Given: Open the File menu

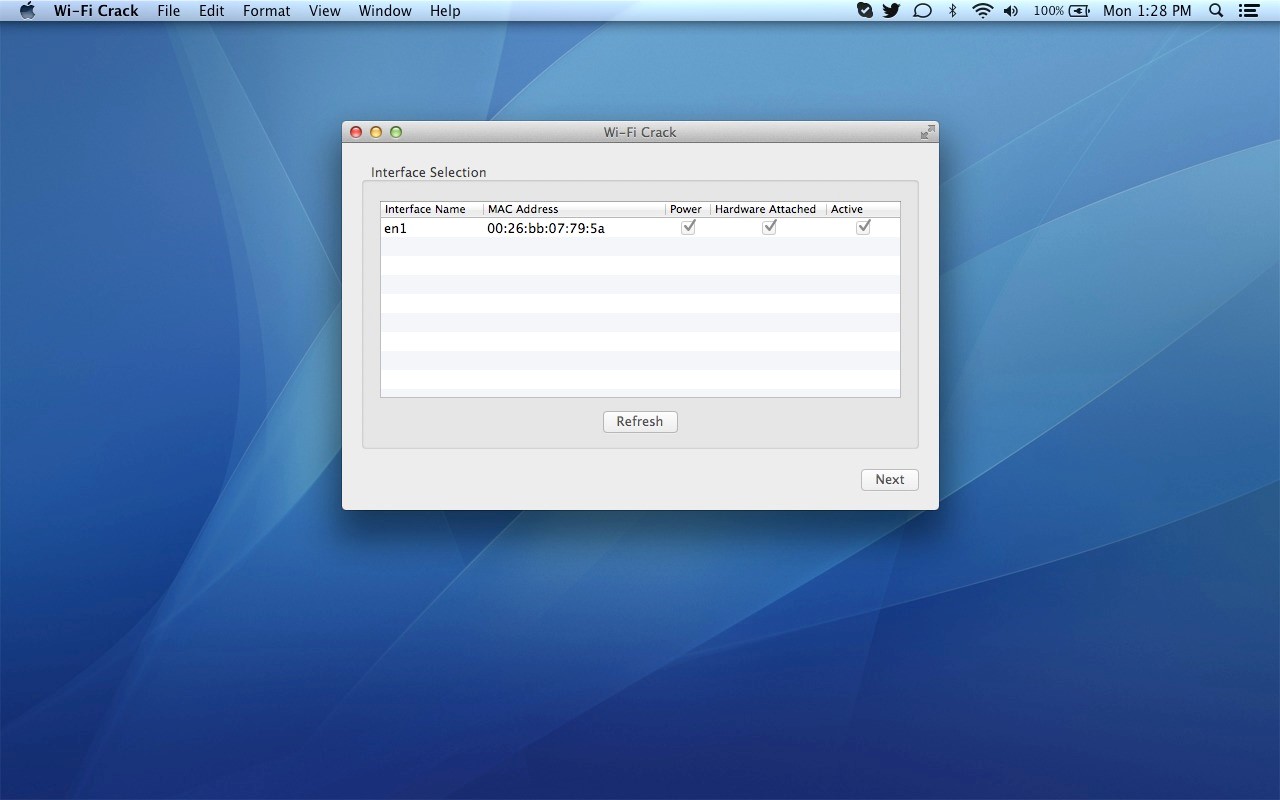Looking at the screenshot, I should [x=168, y=11].
